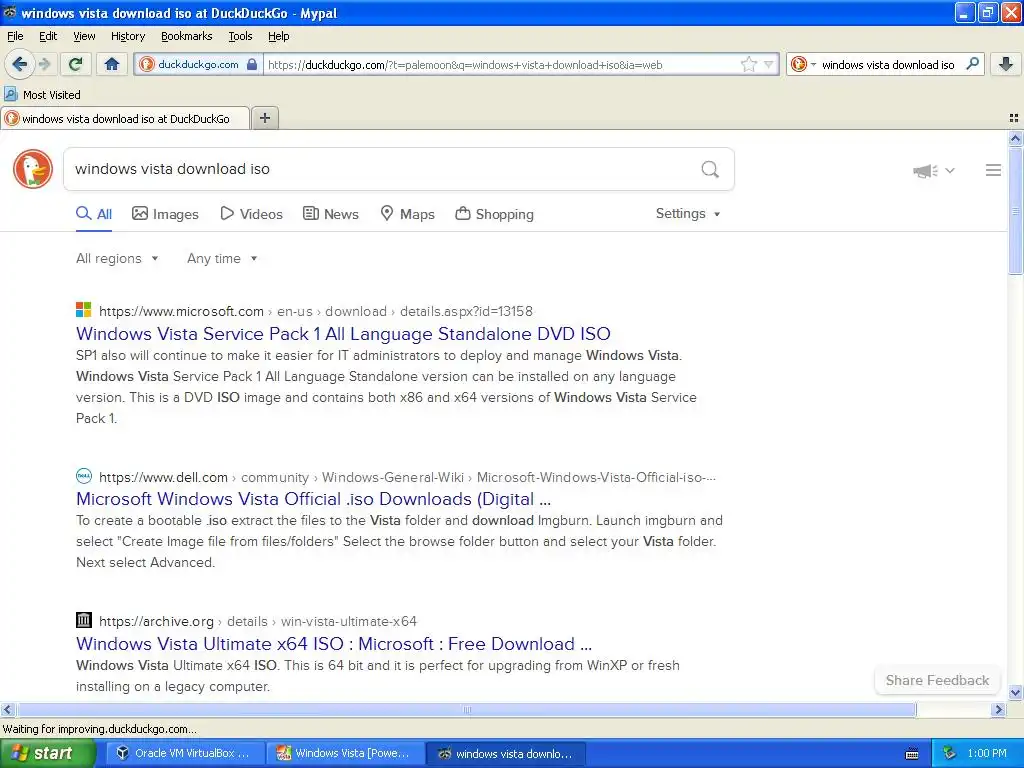Click vertical scrollbar down arrow
The width and height of the screenshot is (1024, 768).
click(x=1015, y=692)
